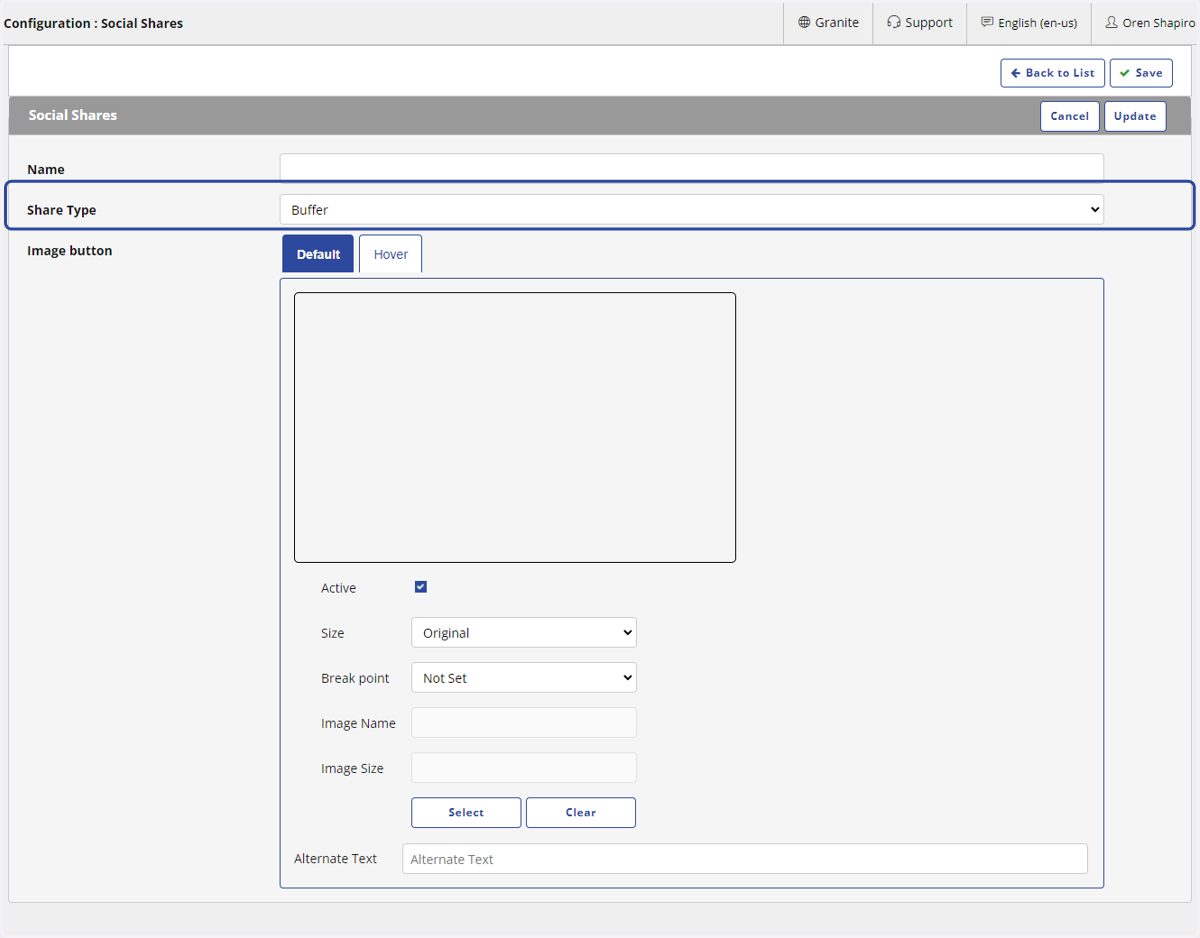This screenshot has width=1200, height=938.
Task: Open the Share Type dropdown
Action: (692, 210)
